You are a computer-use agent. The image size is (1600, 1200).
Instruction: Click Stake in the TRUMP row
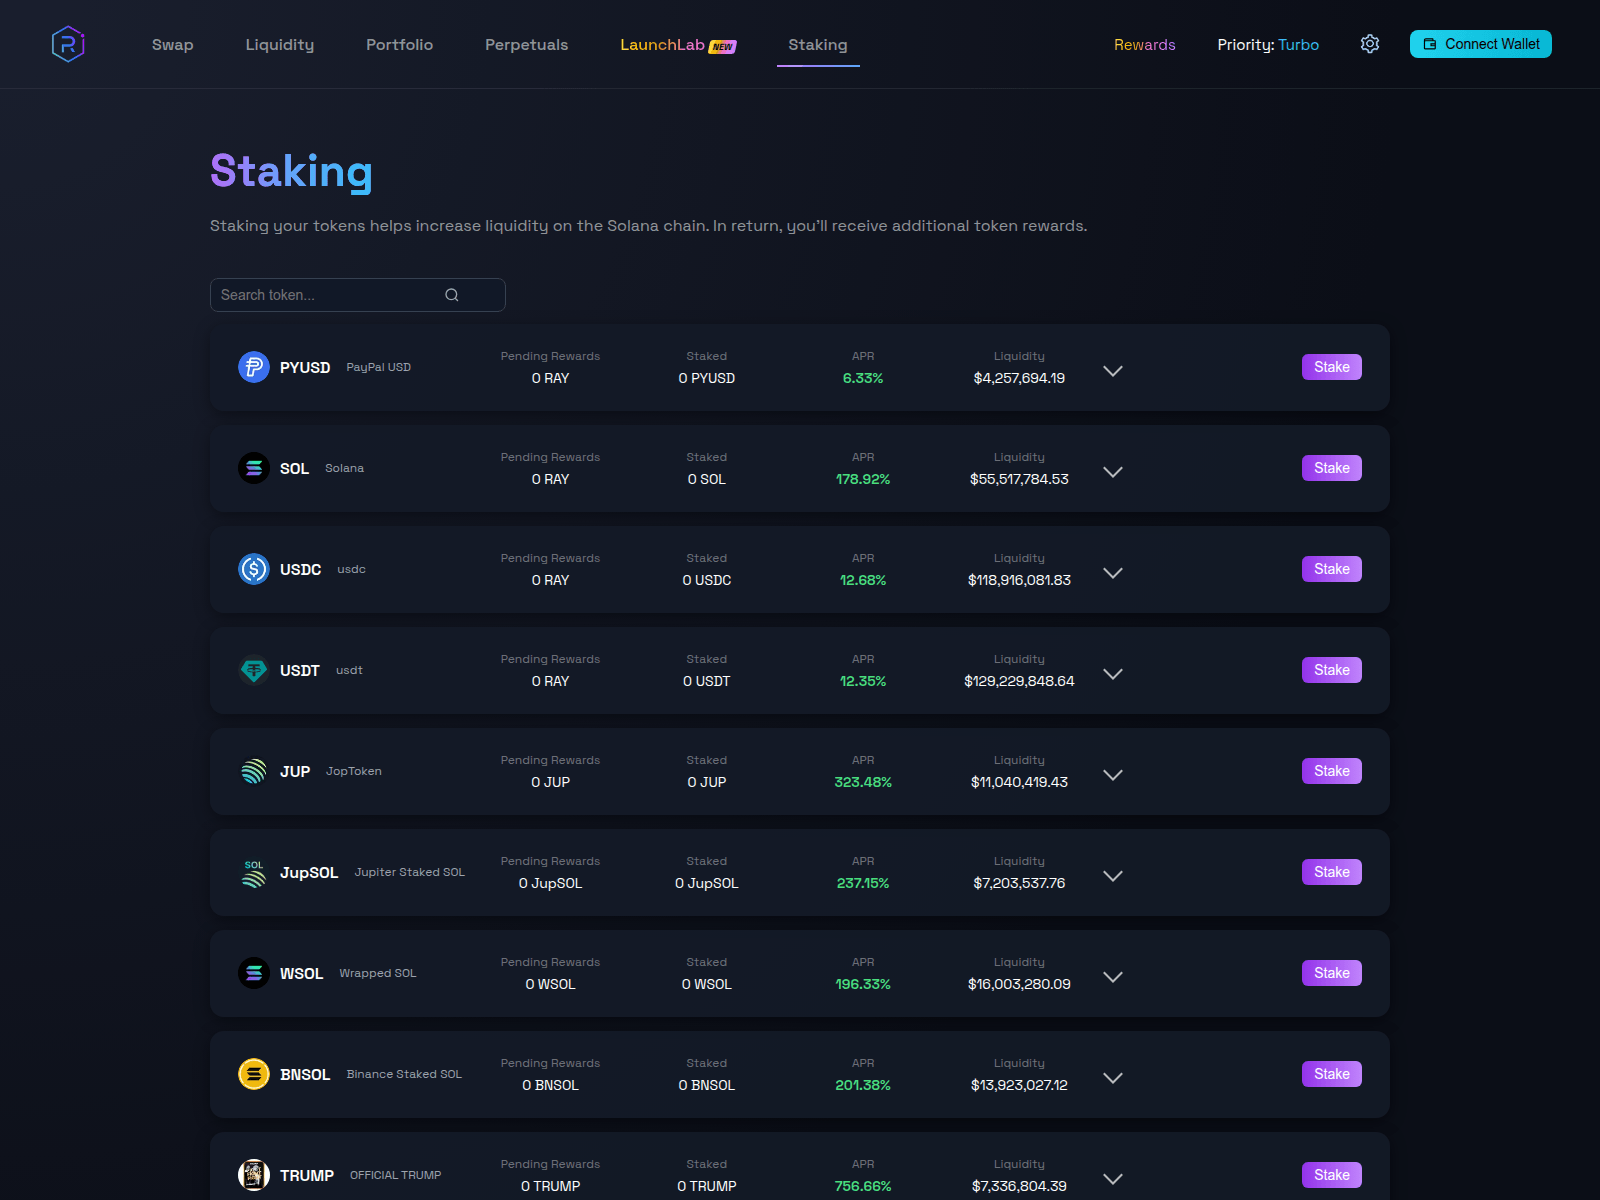tap(1332, 1175)
